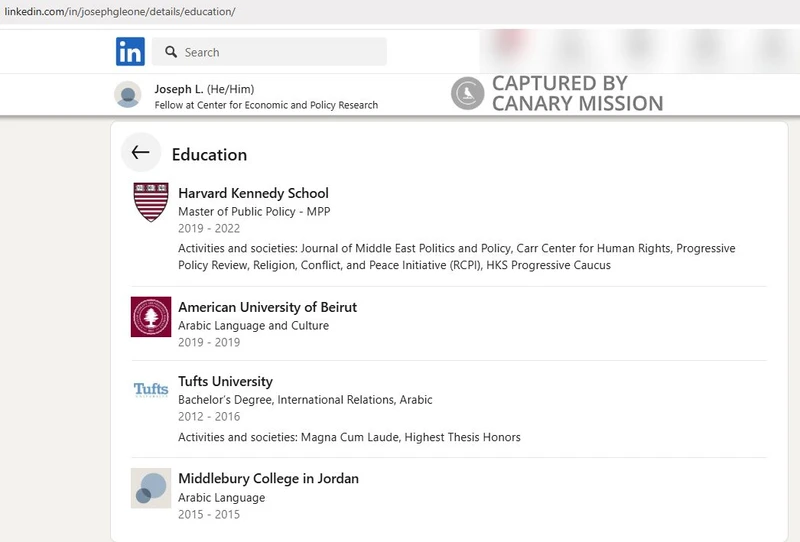The width and height of the screenshot is (800, 542).
Task: Click the '2019 - 2022' date range
Action: 209,229
